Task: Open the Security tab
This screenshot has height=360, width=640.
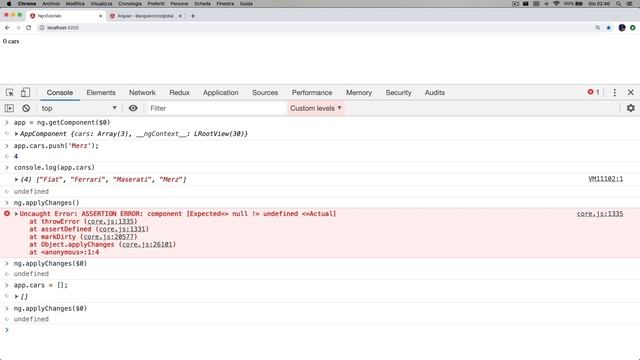Action: 398,93
